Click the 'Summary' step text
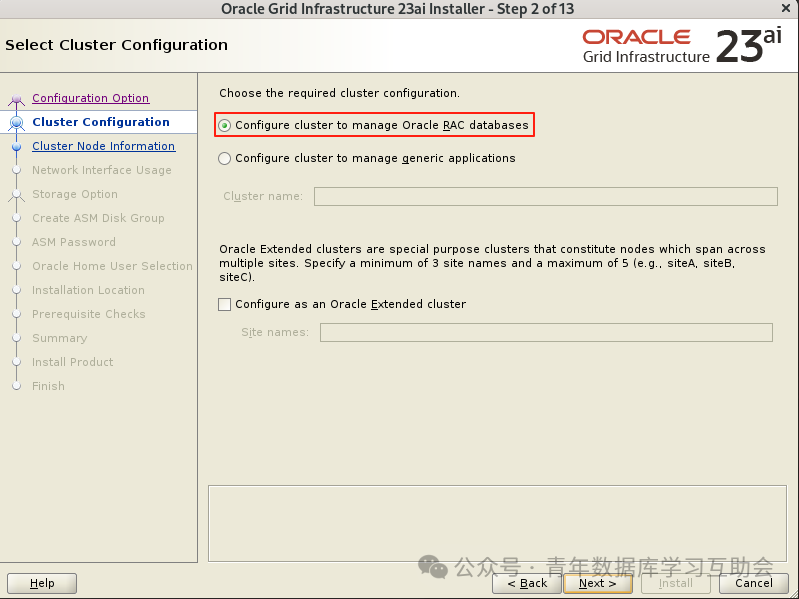Image resolution: width=799 pixels, height=599 pixels. coord(60,338)
